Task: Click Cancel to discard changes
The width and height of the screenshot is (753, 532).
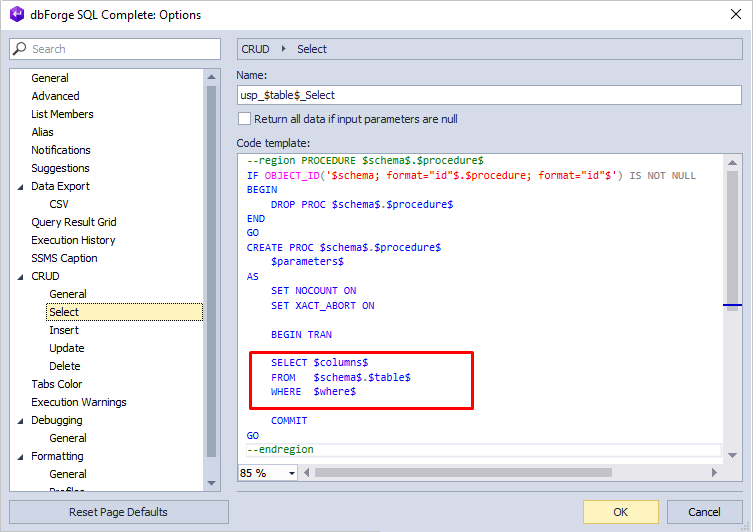Action: coord(704,512)
